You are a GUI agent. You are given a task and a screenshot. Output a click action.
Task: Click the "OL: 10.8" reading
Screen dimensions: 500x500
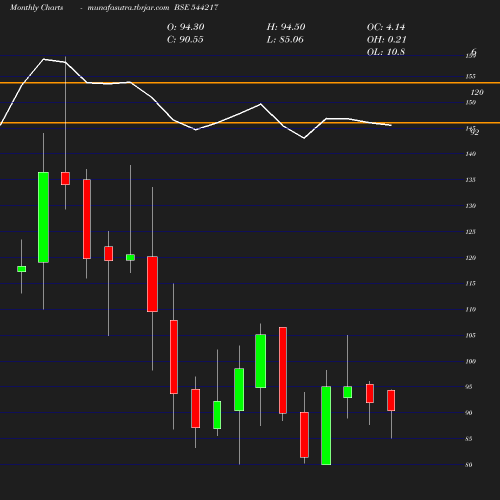[386, 52]
